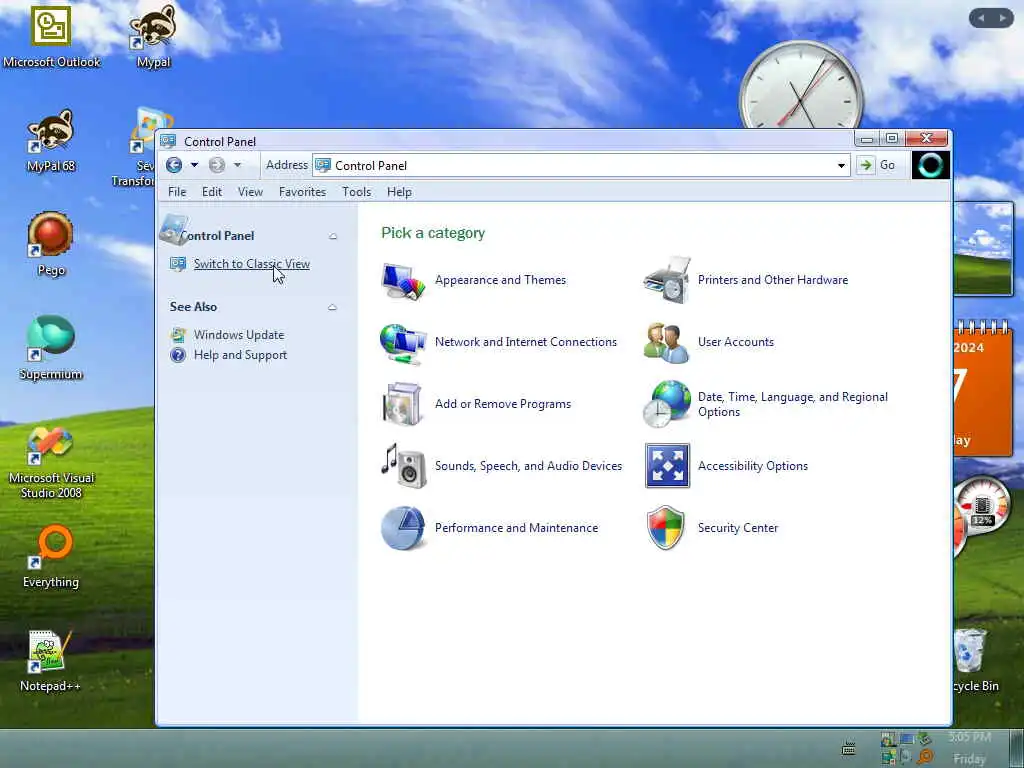1024x768 pixels.
Task: Open the Printers and Other Hardware link
Action: coord(773,280)
